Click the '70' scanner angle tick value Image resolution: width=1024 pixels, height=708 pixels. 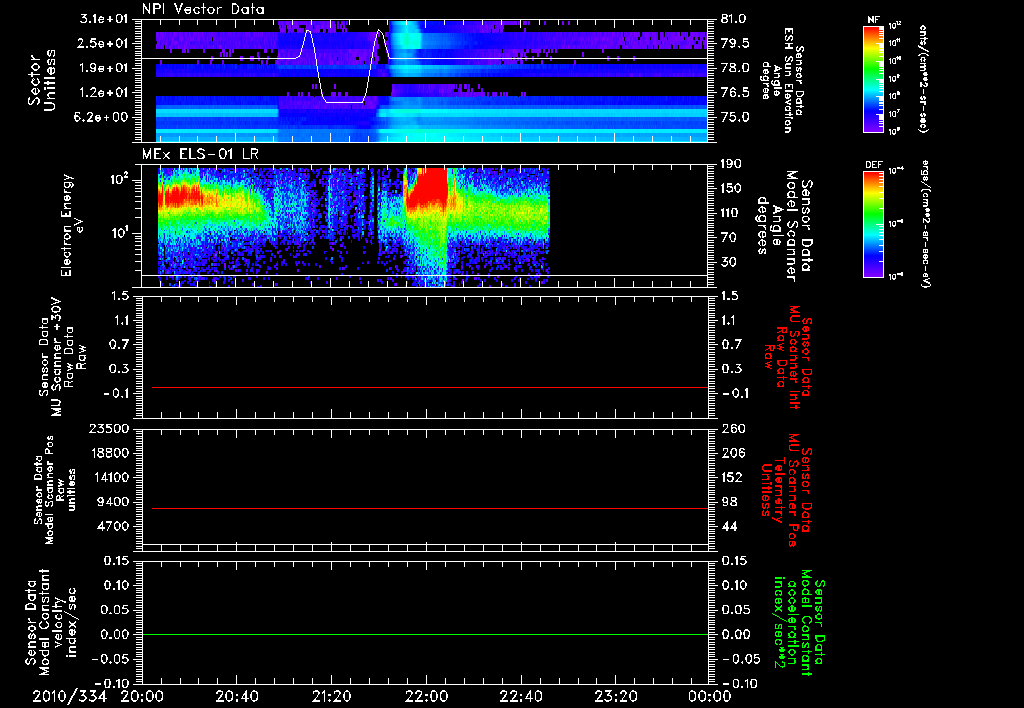coord(728,238)
